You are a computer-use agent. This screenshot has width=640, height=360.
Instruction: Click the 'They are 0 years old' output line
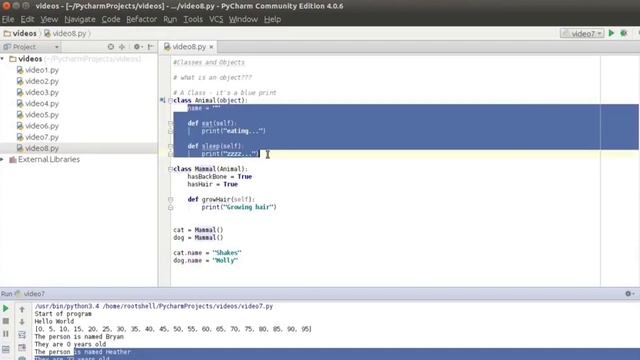pyautogui.click(x=70, y=344)
